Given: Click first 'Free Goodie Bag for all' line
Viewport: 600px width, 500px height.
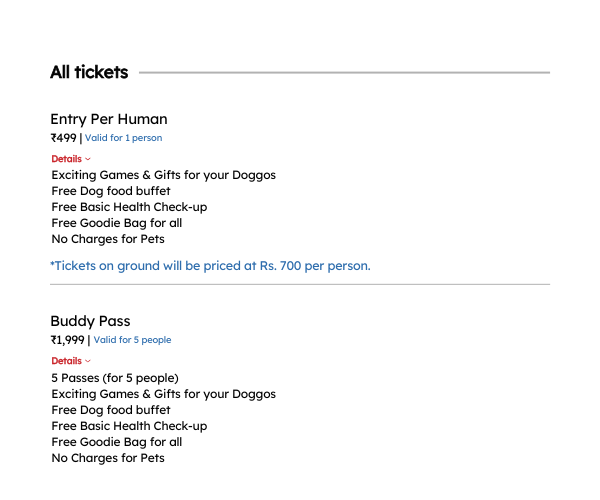Looking at the screenshot, I should (x=117, y=223).
